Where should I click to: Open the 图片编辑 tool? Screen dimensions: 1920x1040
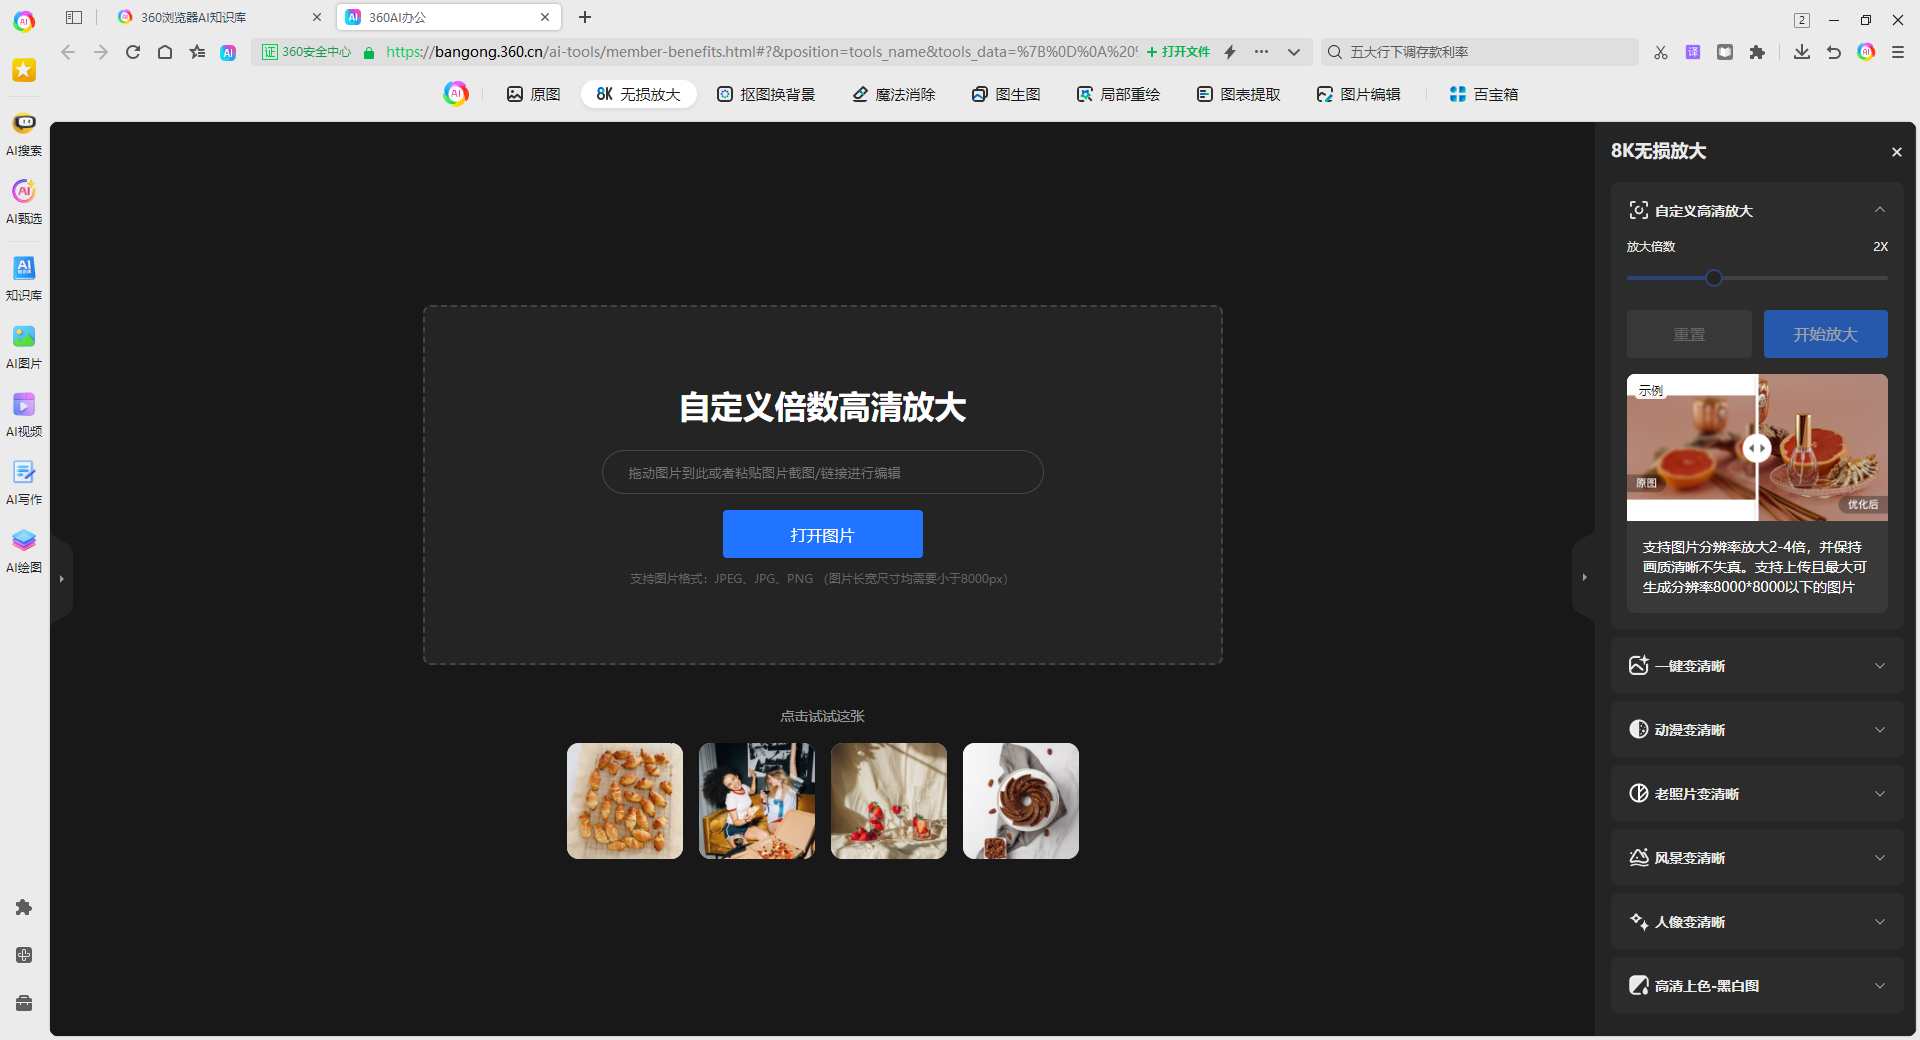click(x=1360, y=94)
